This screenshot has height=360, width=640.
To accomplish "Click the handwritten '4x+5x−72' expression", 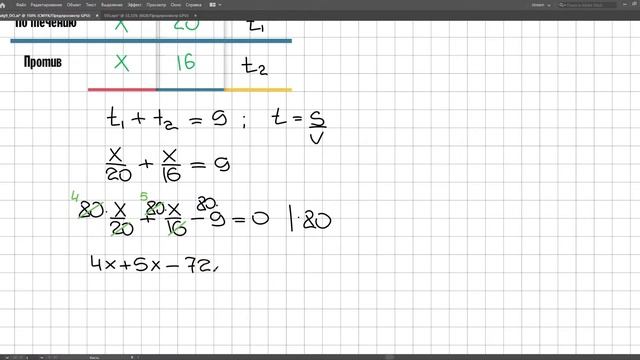I will click(x=154, y=264).
